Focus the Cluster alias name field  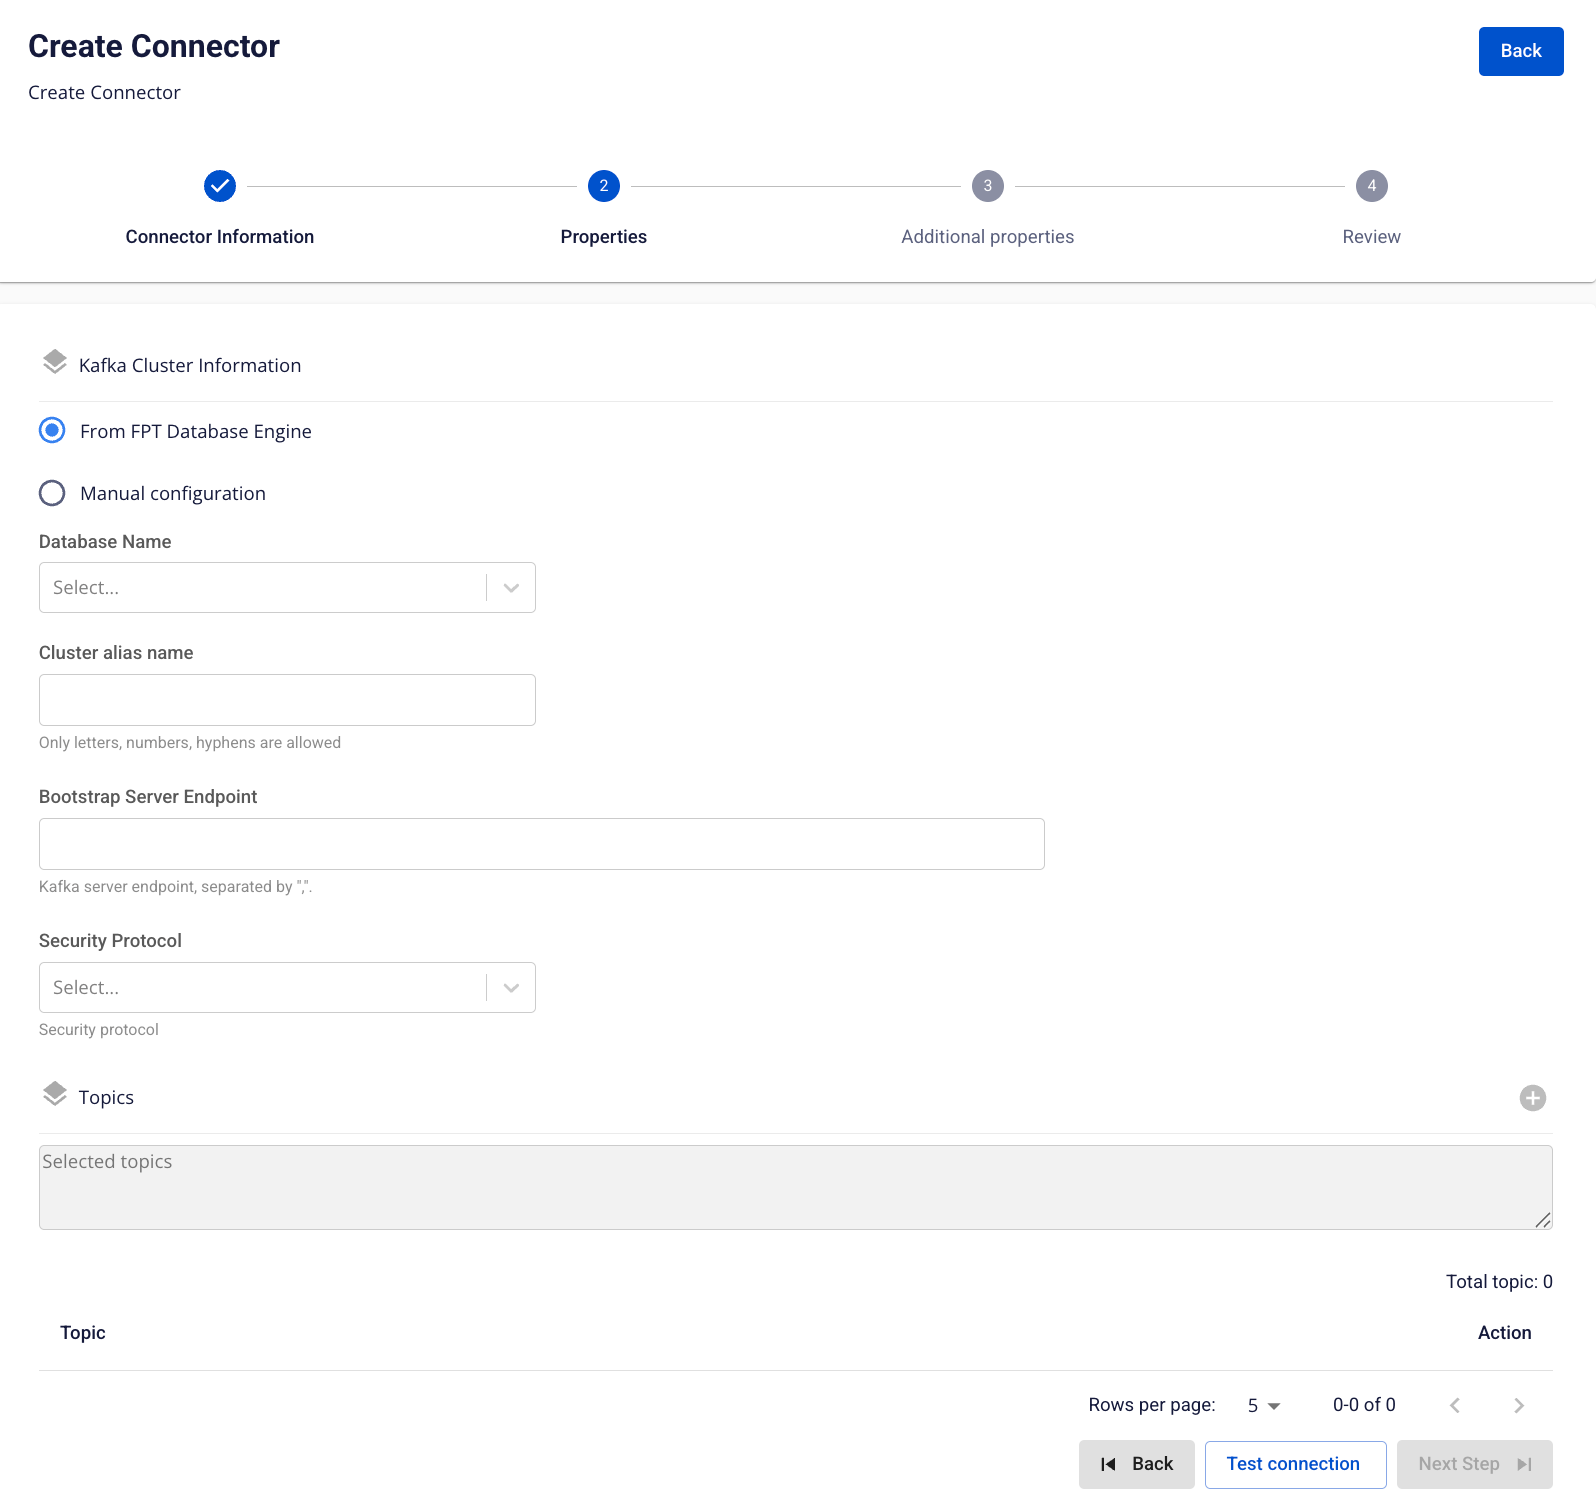[287, 700]
